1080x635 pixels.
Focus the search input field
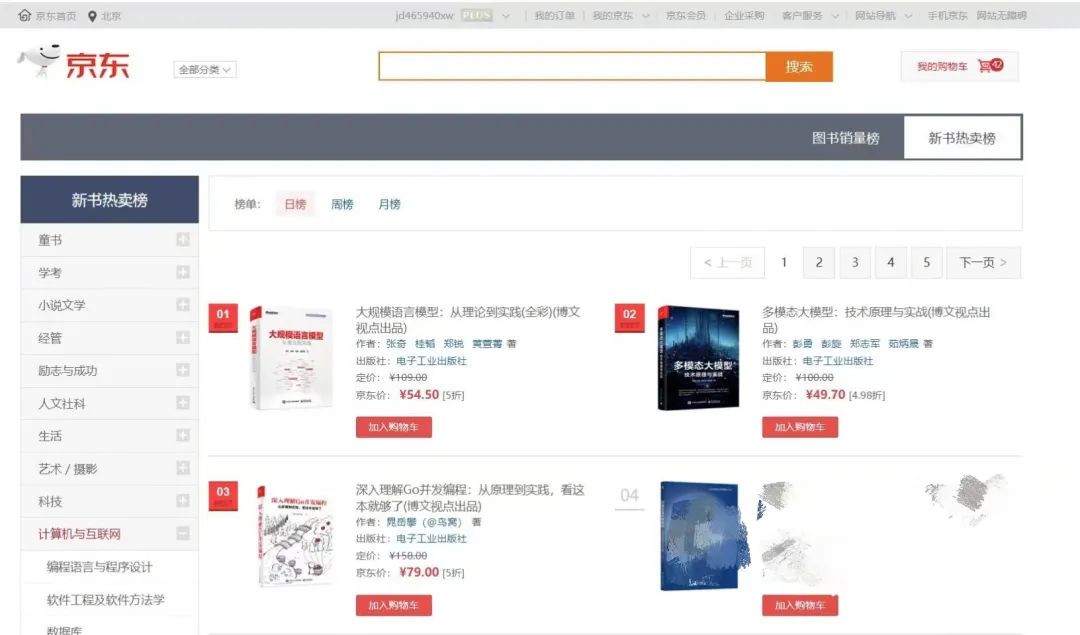click(572, 66)
